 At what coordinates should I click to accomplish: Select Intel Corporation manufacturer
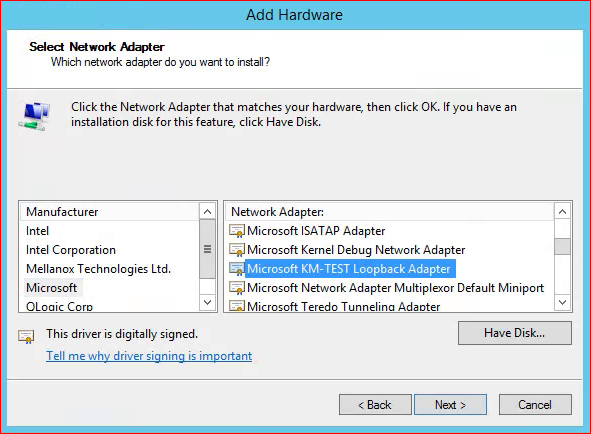pyautogui.click(x=71, y=250)
